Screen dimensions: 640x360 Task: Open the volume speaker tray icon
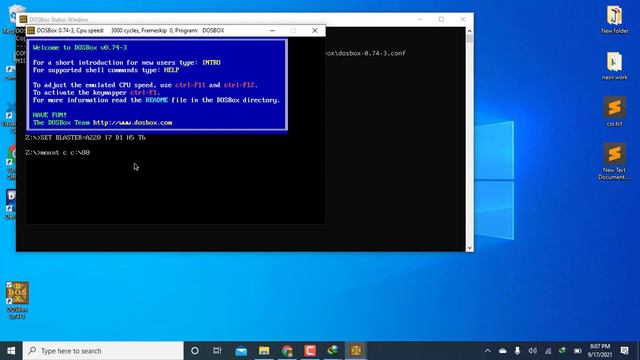tap(532, 351)
